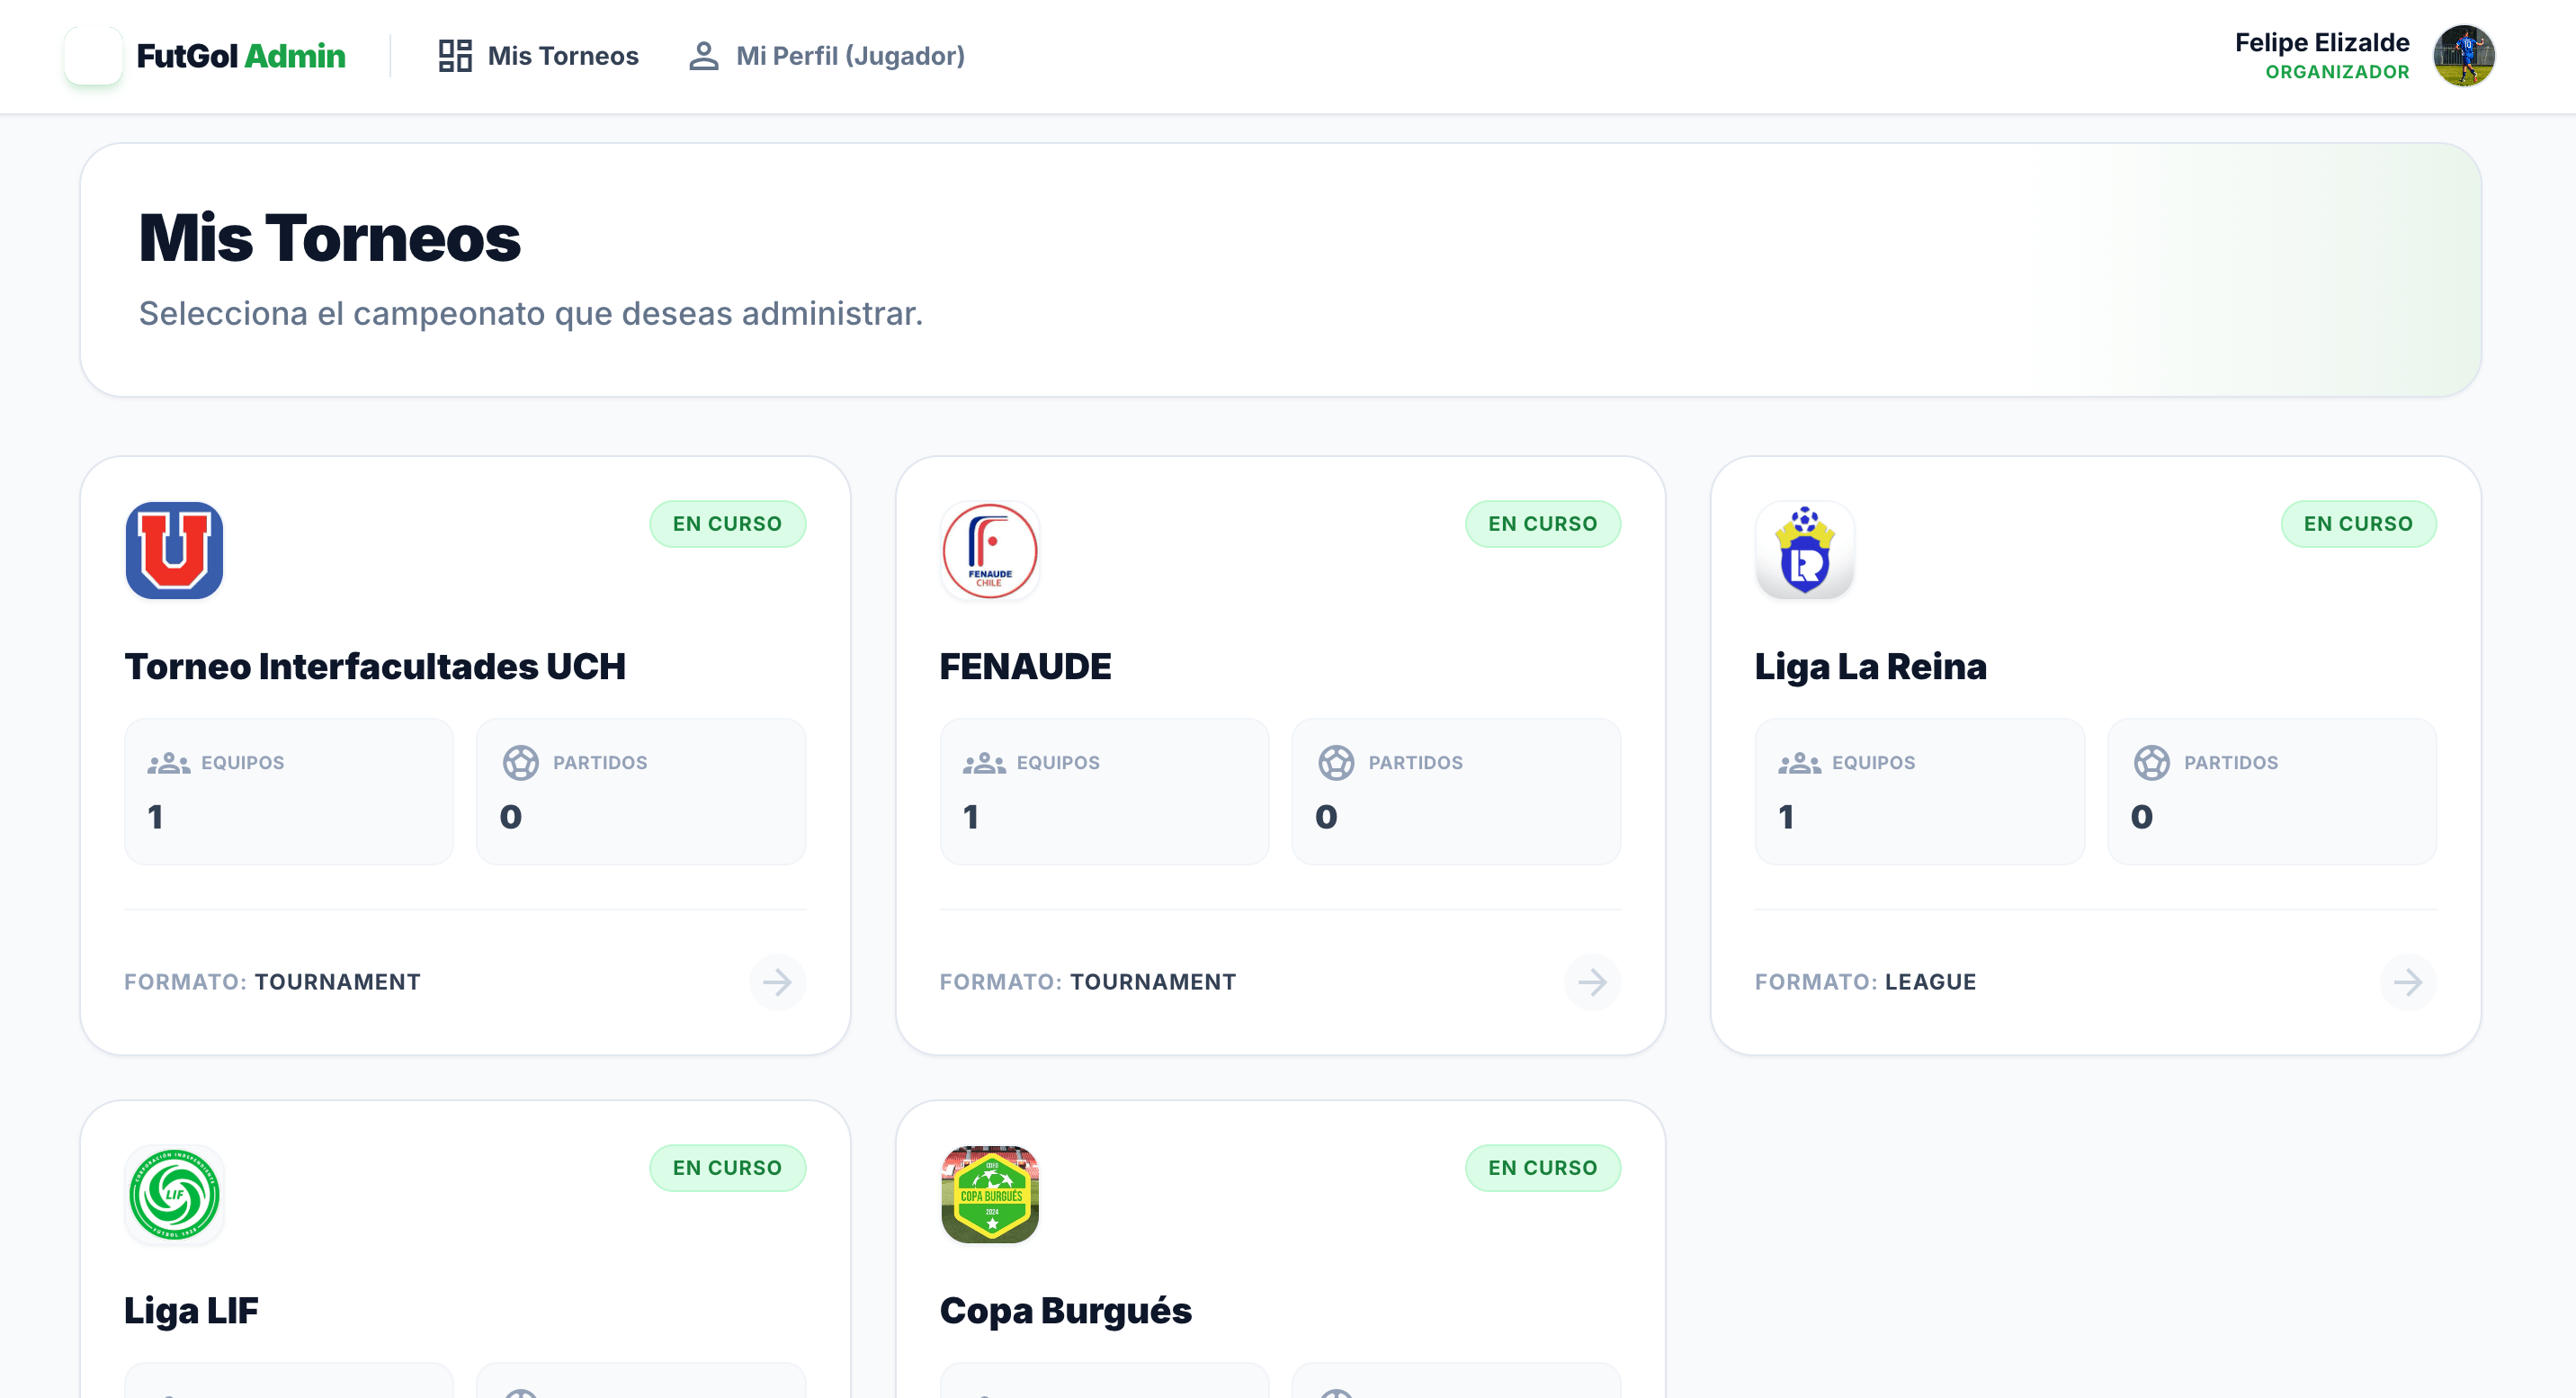
Task: Click the Copa Burgués badge logo
Action: point(989,1196)
